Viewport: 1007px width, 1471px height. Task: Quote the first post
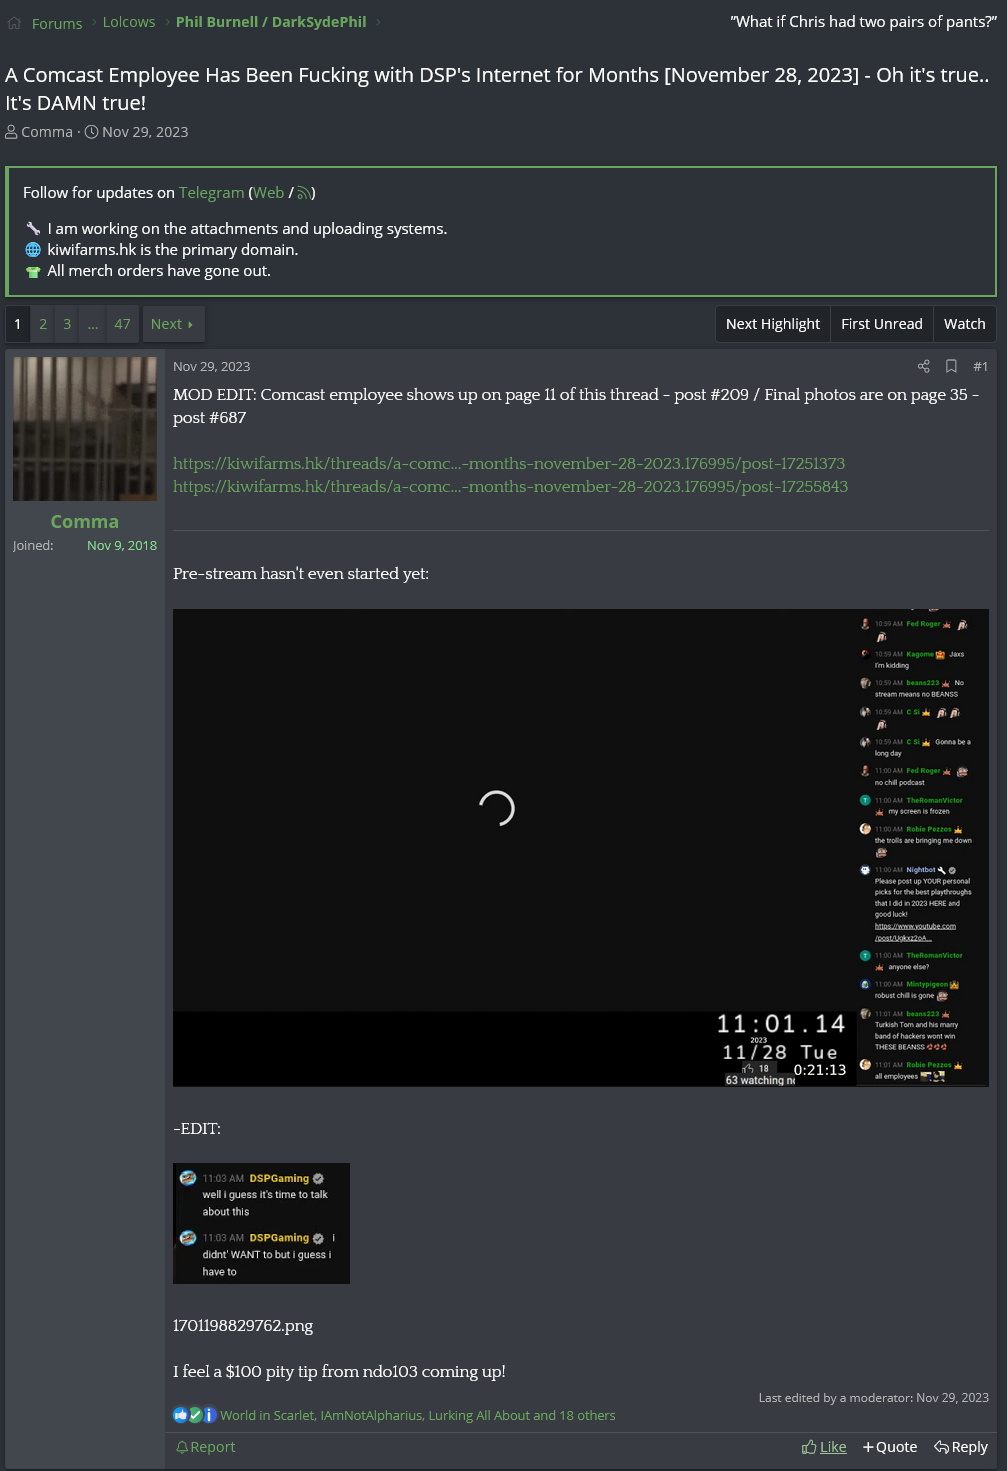coord(890,1447)
